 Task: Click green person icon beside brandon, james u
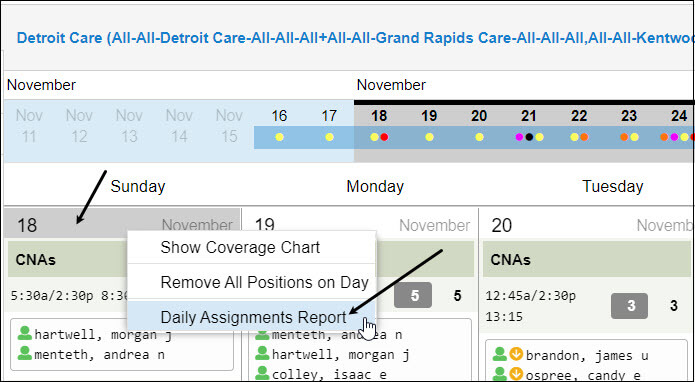tap(500, 354)
